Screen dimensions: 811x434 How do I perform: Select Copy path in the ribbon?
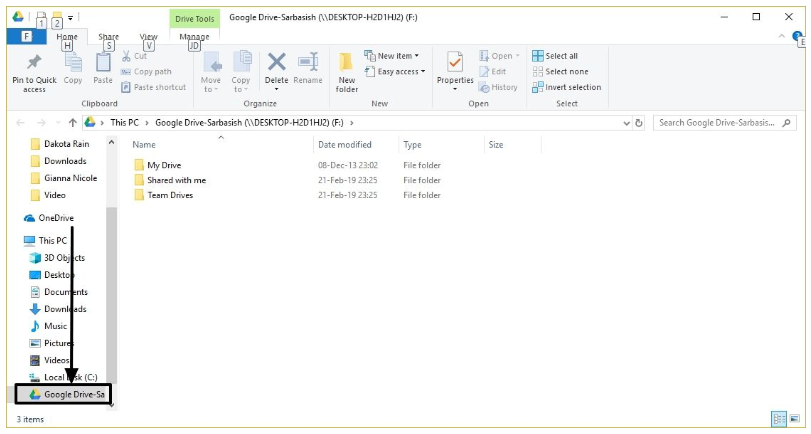click(x=146, y=71)
